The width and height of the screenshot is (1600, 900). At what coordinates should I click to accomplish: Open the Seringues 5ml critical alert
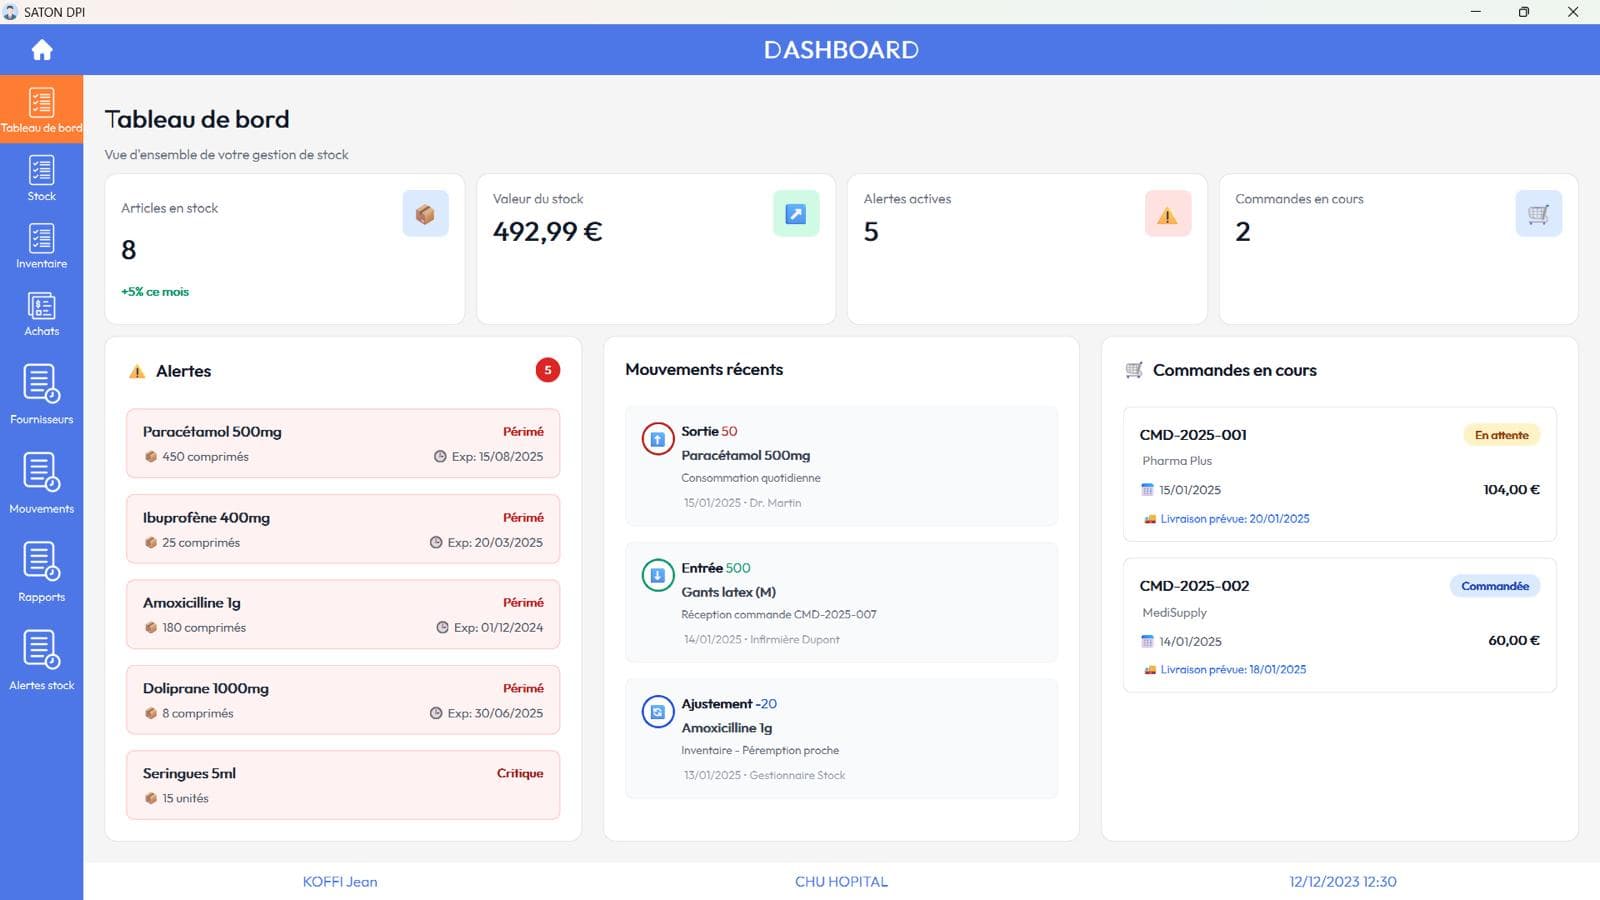[x=343, y=785]
